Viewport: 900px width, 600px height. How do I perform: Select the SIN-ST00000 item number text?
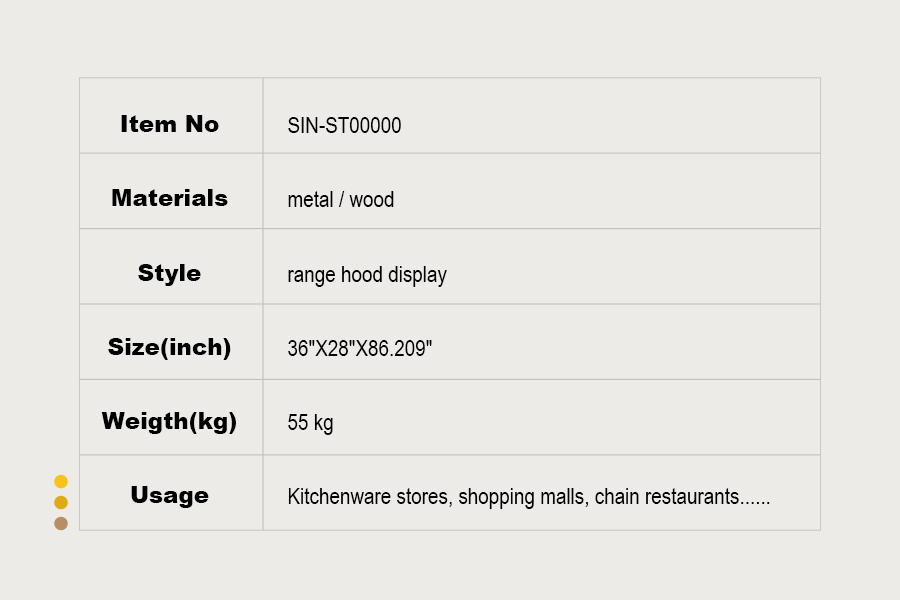pos(344,125)
